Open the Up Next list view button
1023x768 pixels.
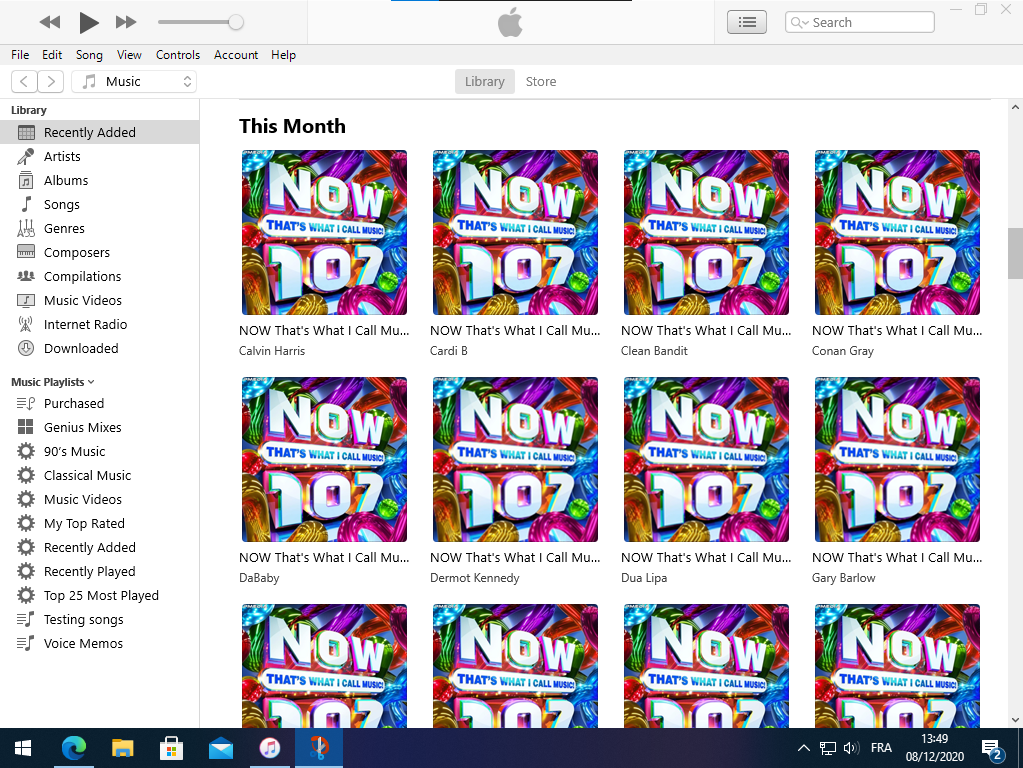(x=747, y=22)
